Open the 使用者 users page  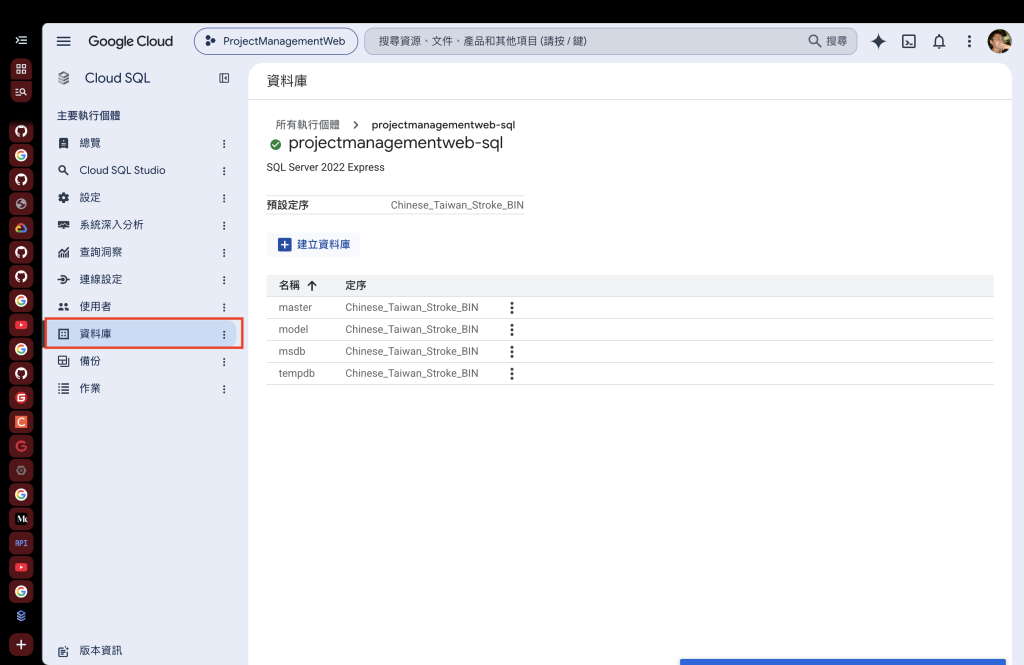pyautogui.click(x=95, y=306)
